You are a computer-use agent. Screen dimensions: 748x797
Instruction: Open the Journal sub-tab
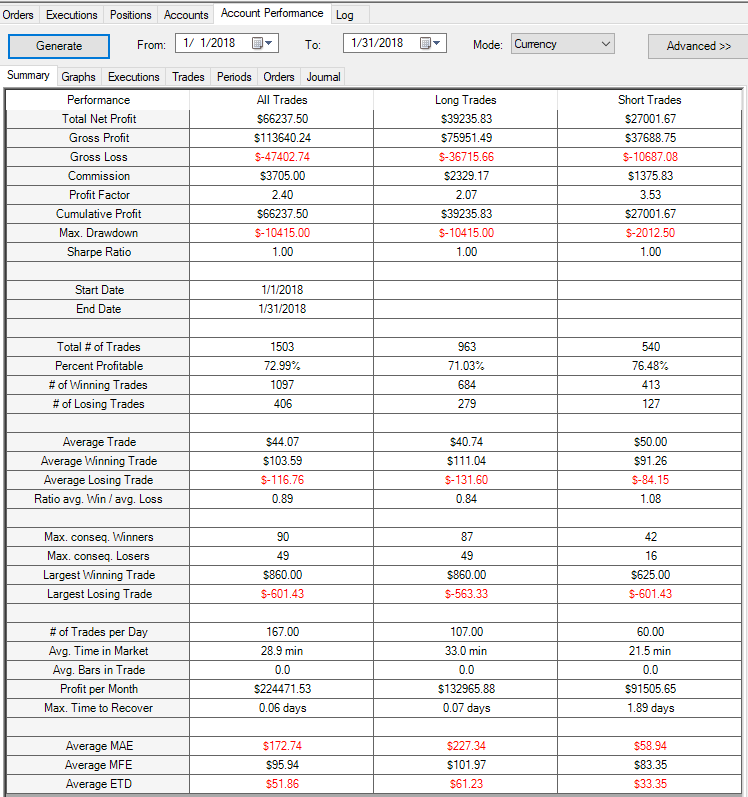coord(323,77)
